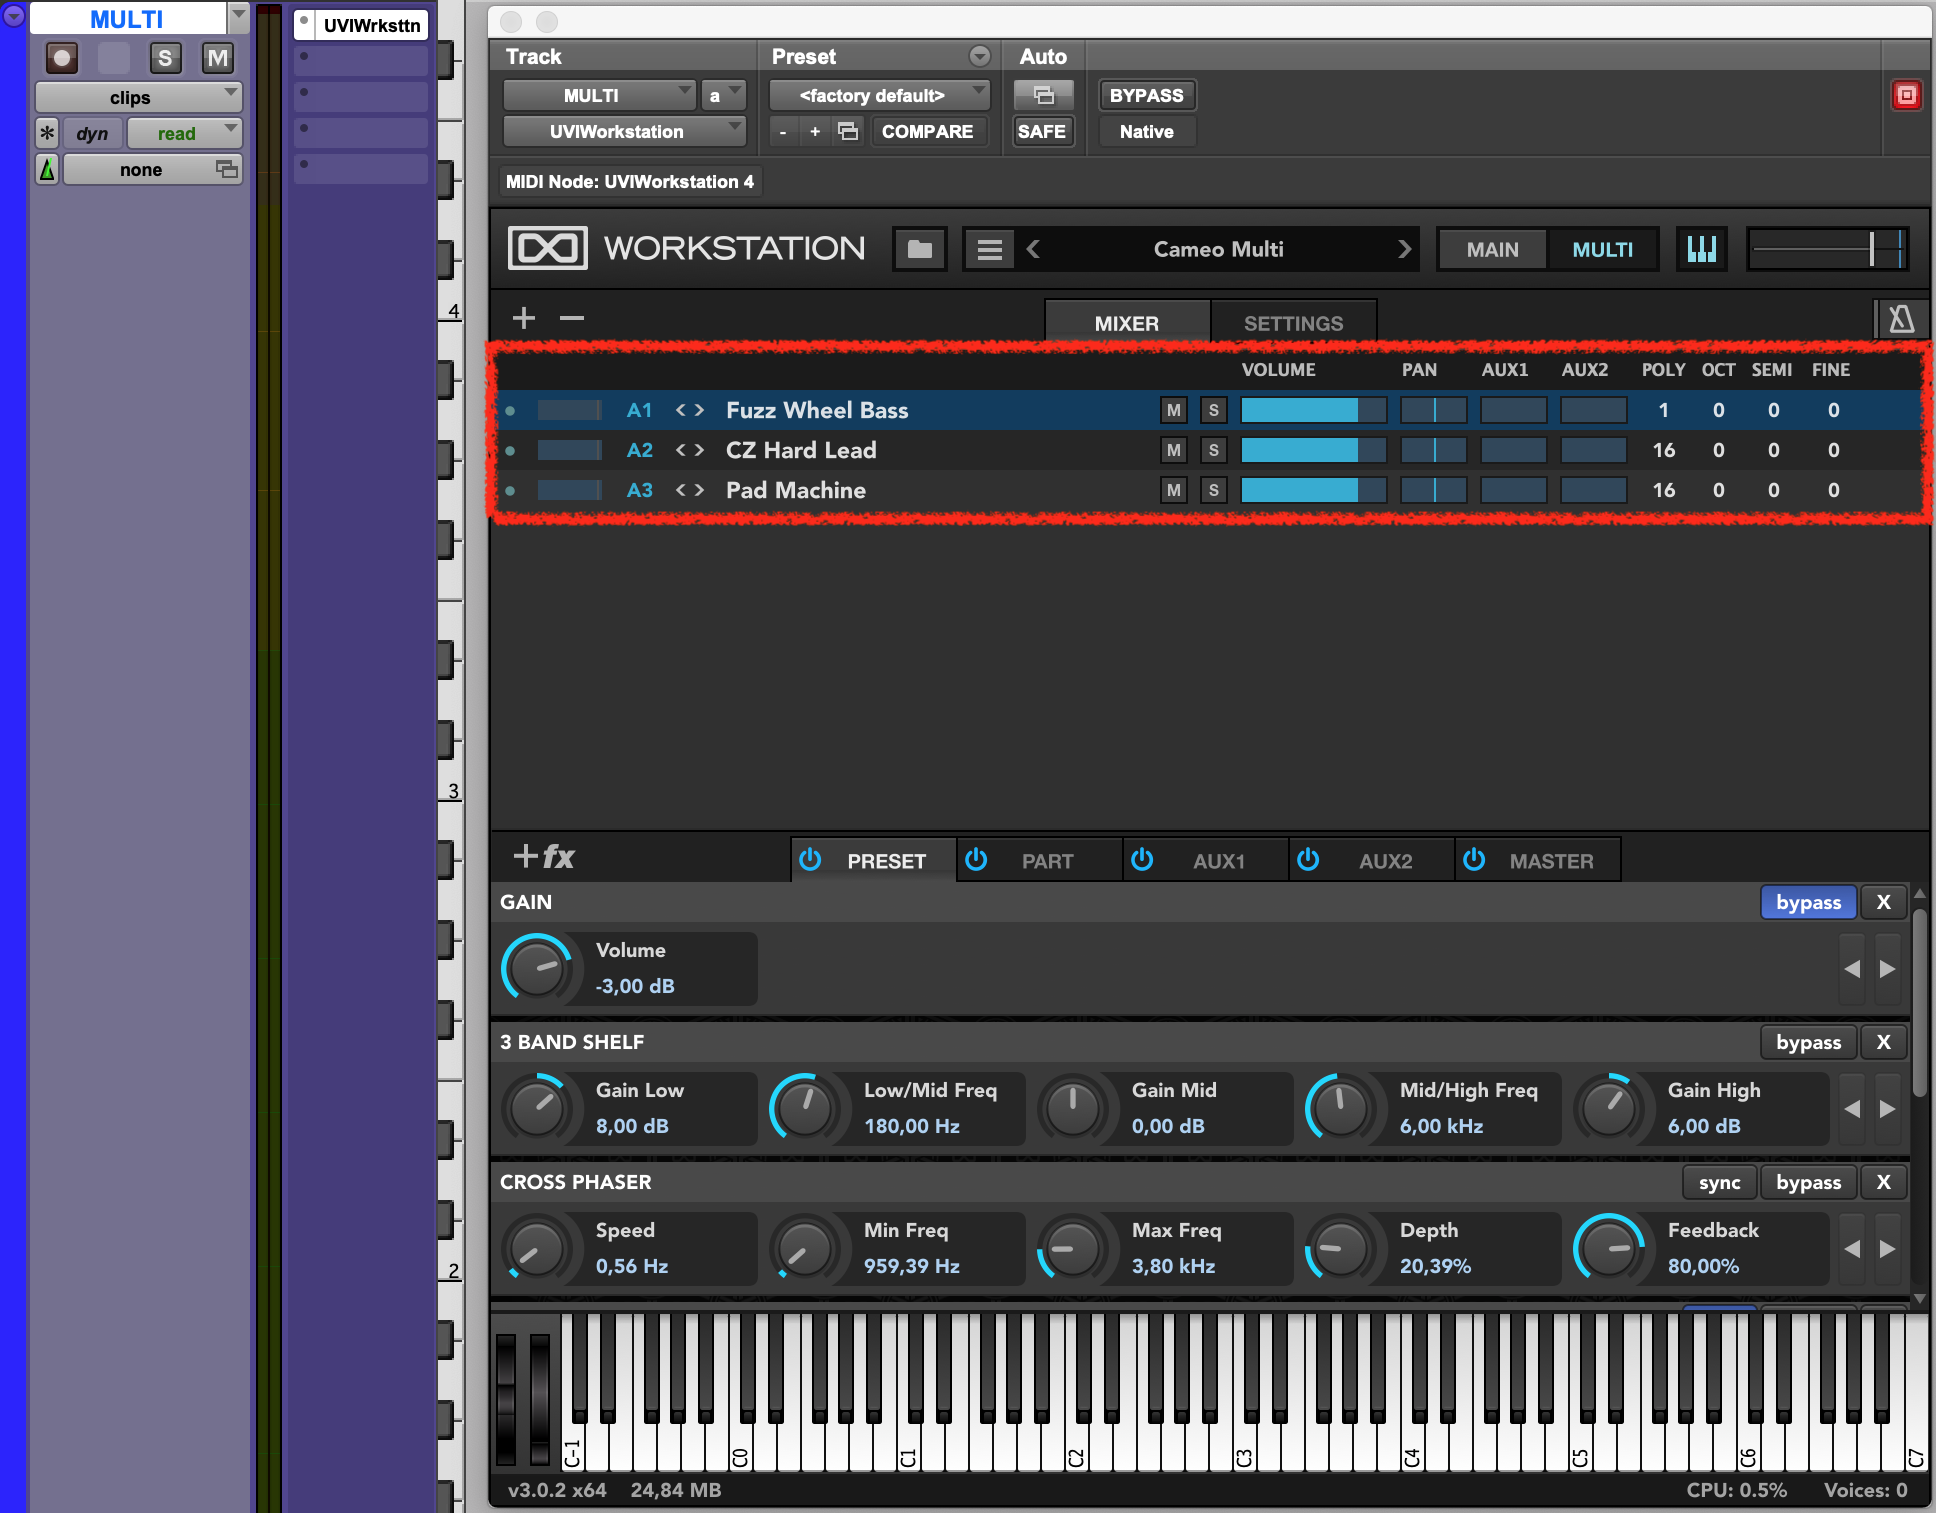This screenshot has width=1936, height=1513.
Task: Click the hamburger list menu icon
Action: (x=989, y=249)
